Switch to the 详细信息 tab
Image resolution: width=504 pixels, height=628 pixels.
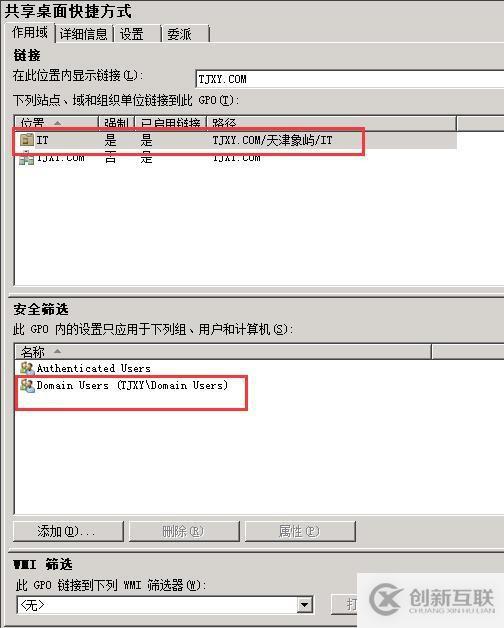pos(84,34)
